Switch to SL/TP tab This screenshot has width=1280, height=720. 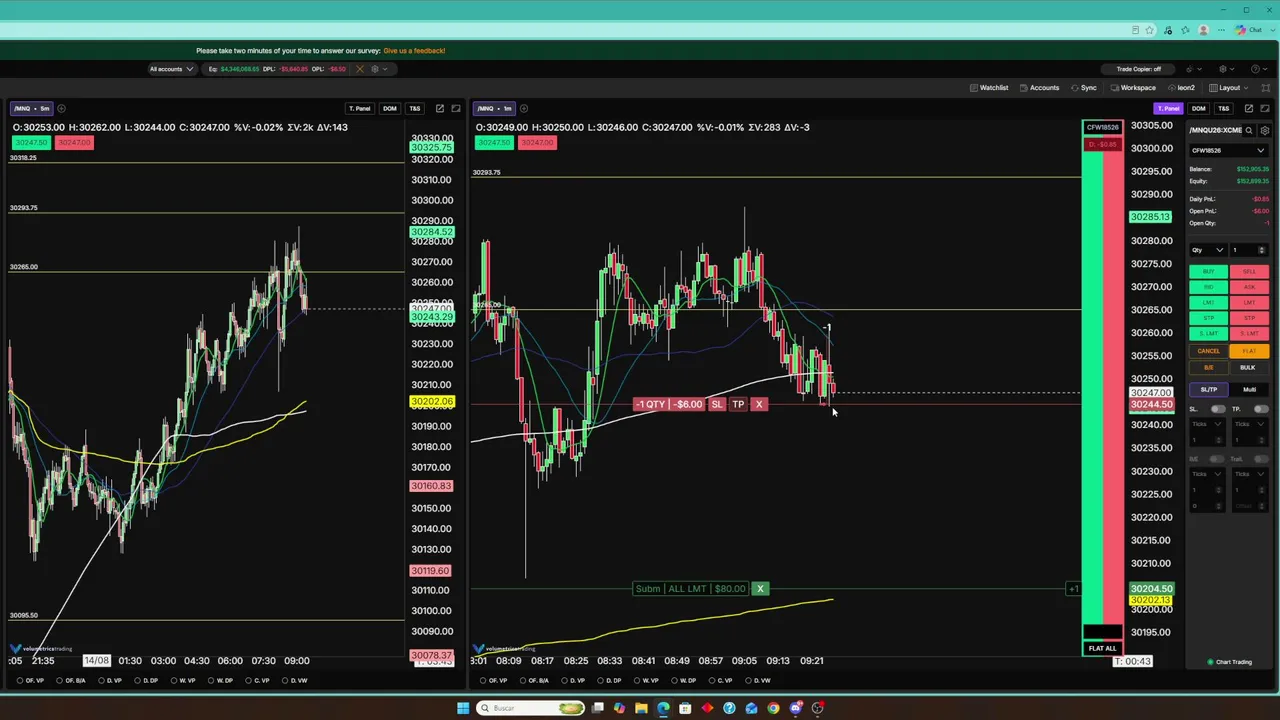pos(1208,390)
